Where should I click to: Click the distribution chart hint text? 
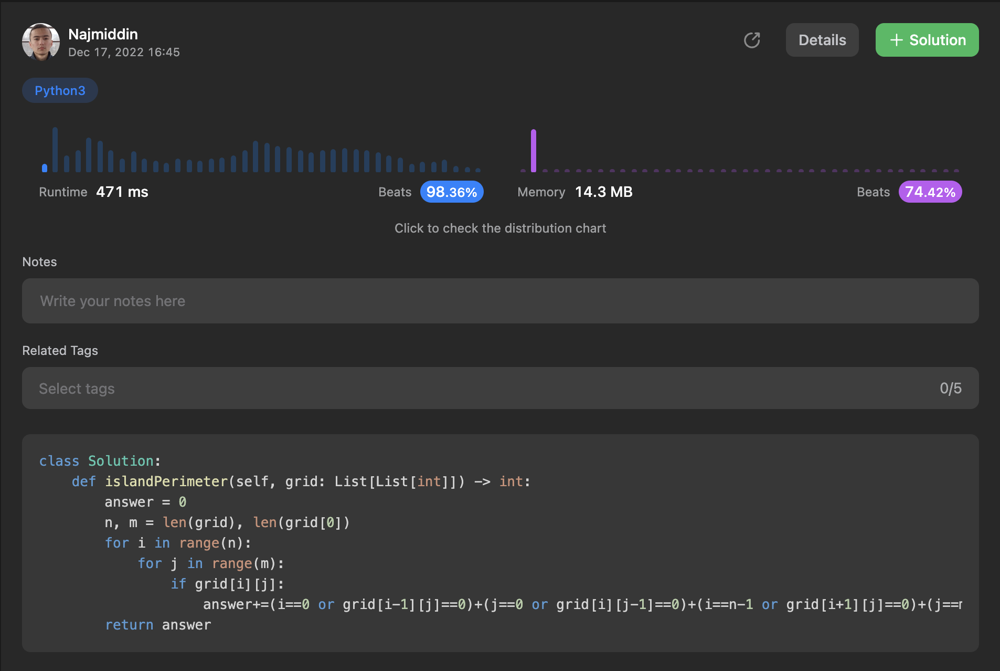tap(500, 228)
